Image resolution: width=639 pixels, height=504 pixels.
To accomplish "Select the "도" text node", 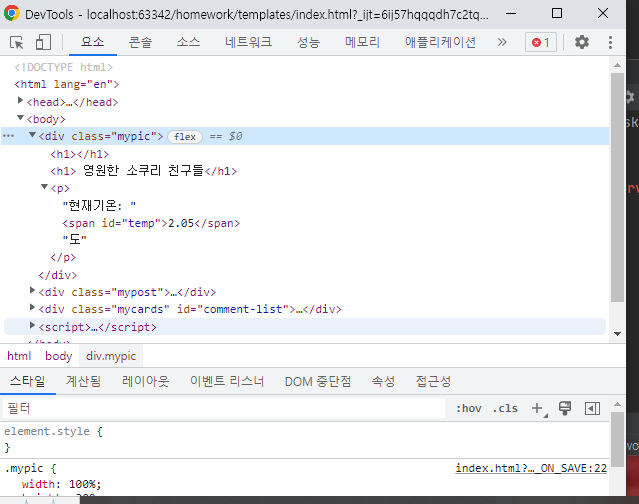I will [x=75, y=239].
